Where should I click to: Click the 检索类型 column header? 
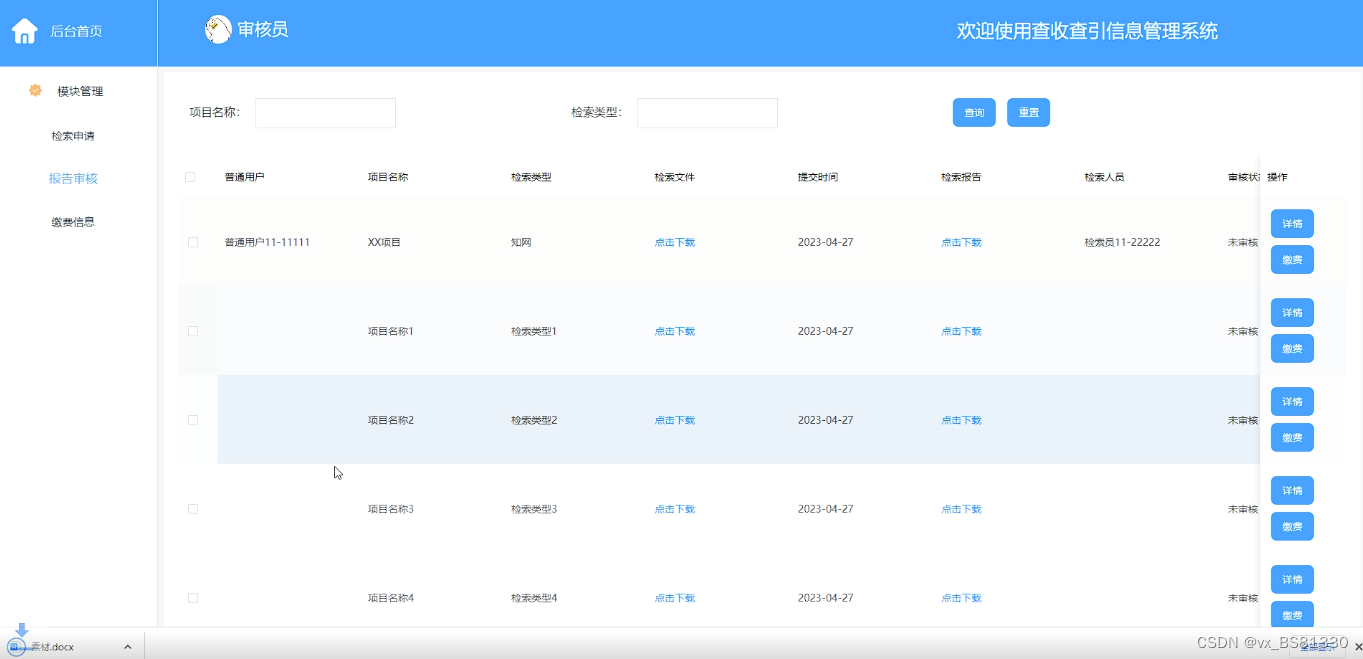coord(531,177)
